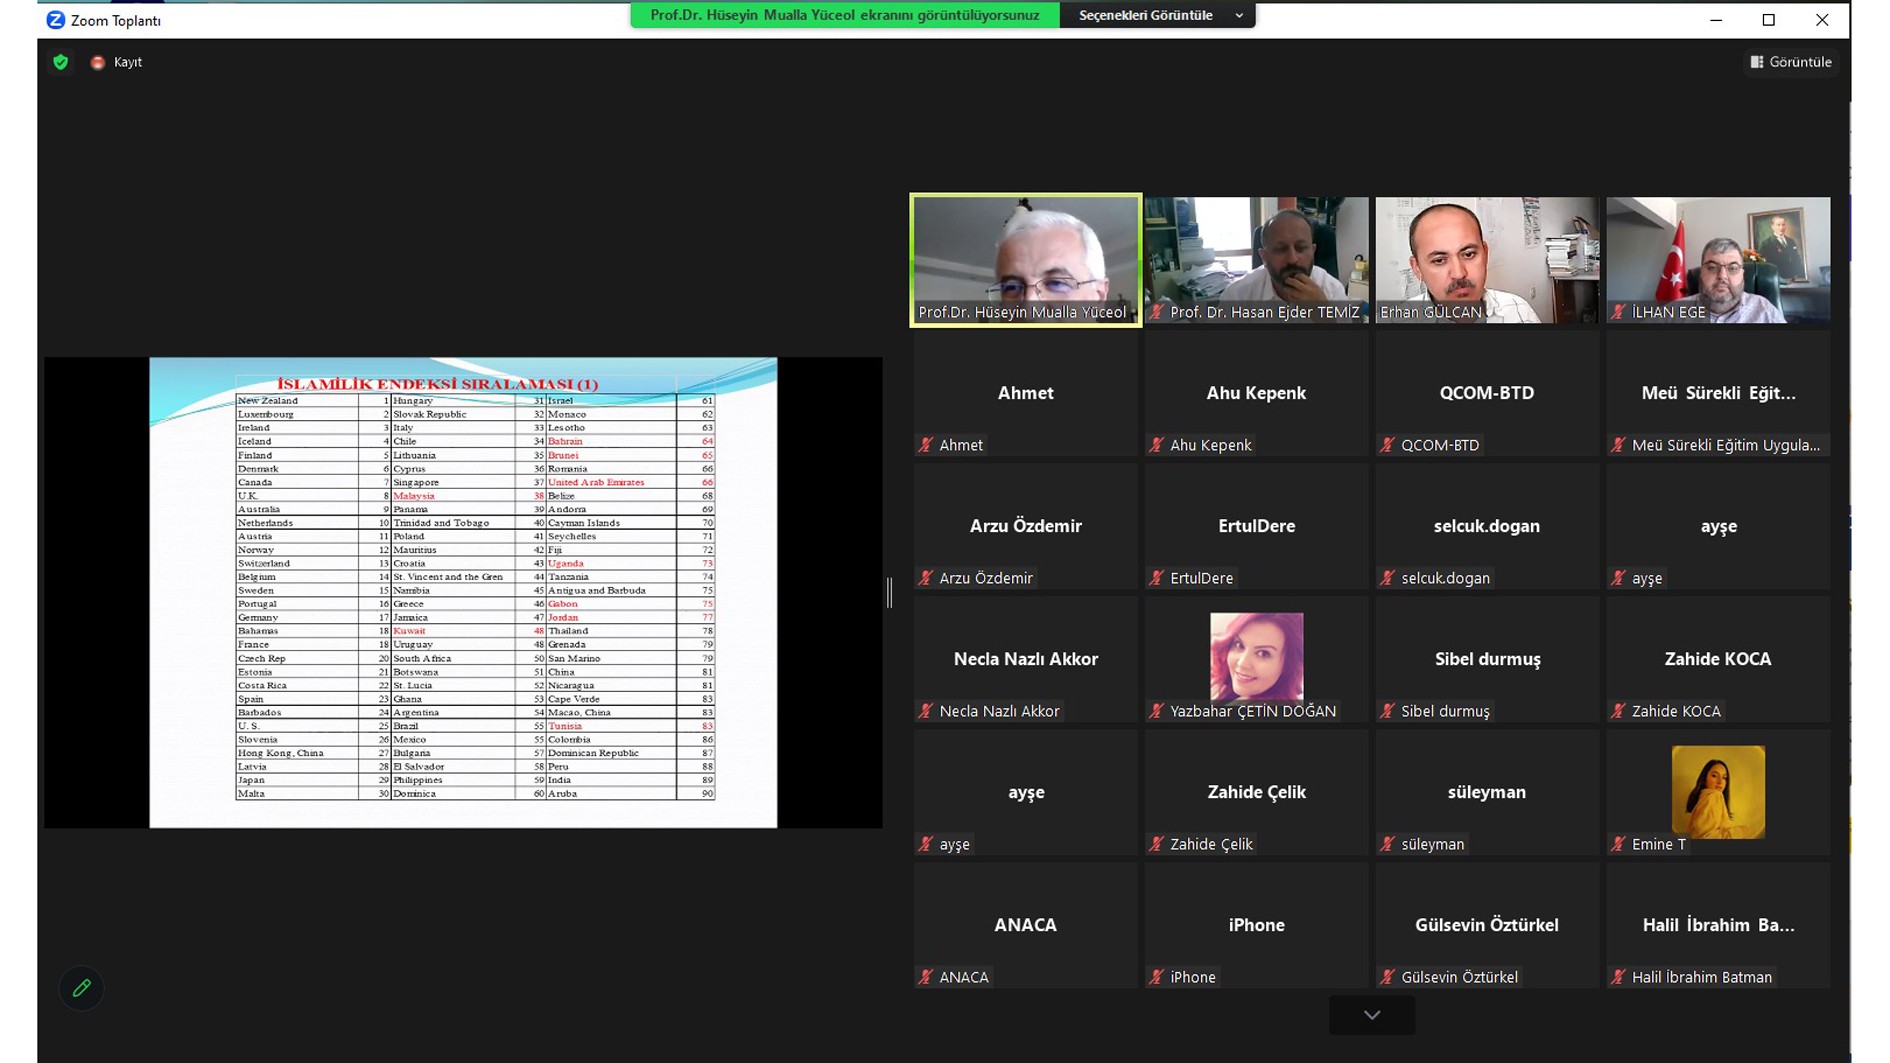1890x1063 pixels.
Task: Click the green screen-sharing notification banner
Action: tap(844, 15)
